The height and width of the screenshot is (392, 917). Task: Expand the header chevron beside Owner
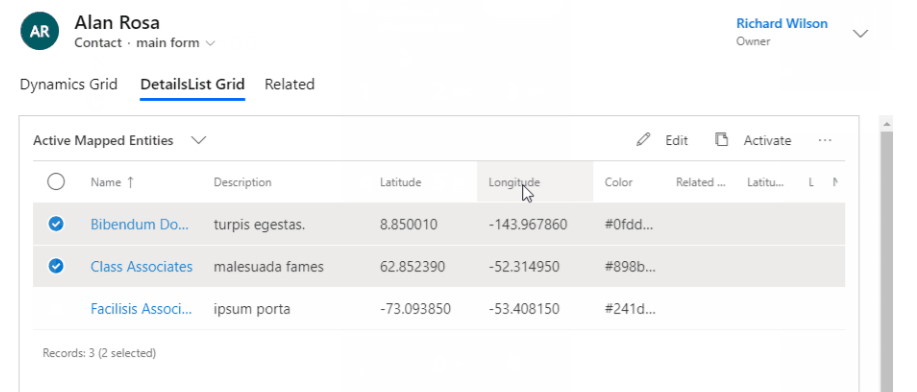pyautogui.click(x=860, y=34)
